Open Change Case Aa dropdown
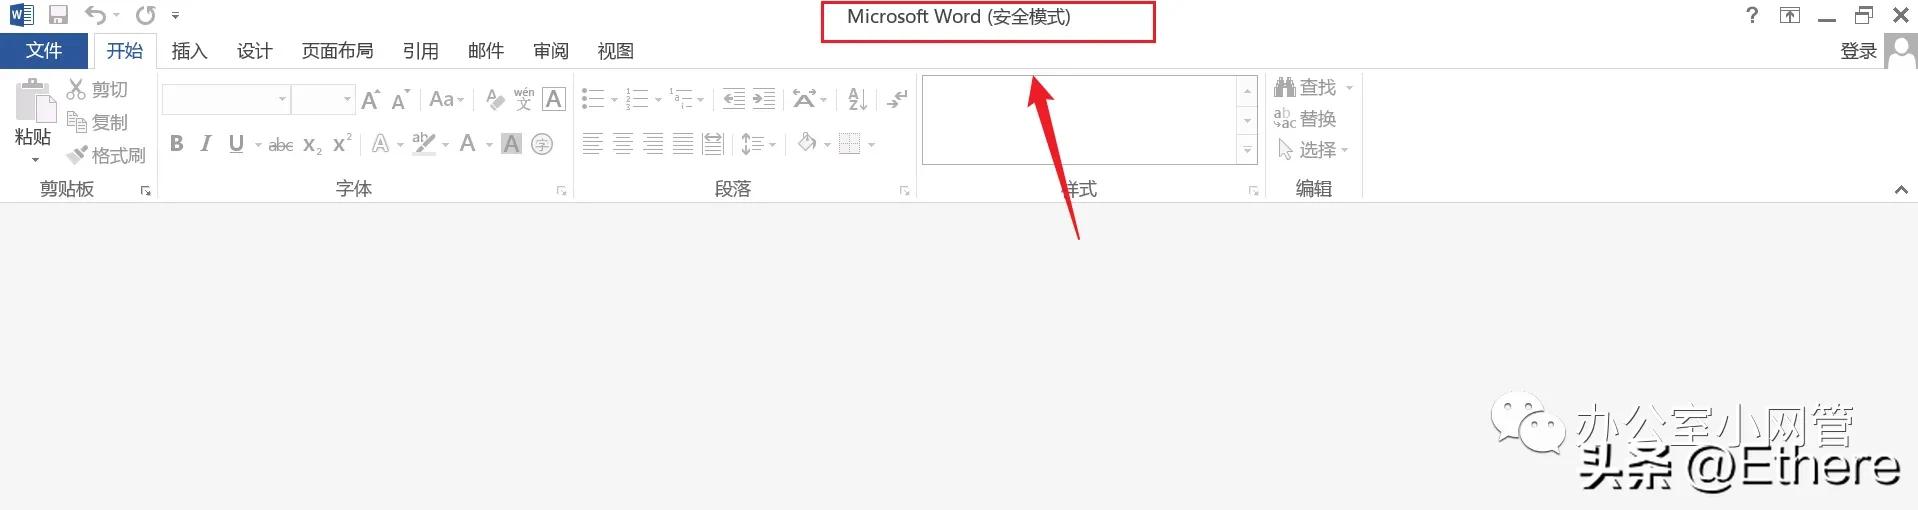This screenshot has width=1918, height=510. click(447, 99)
